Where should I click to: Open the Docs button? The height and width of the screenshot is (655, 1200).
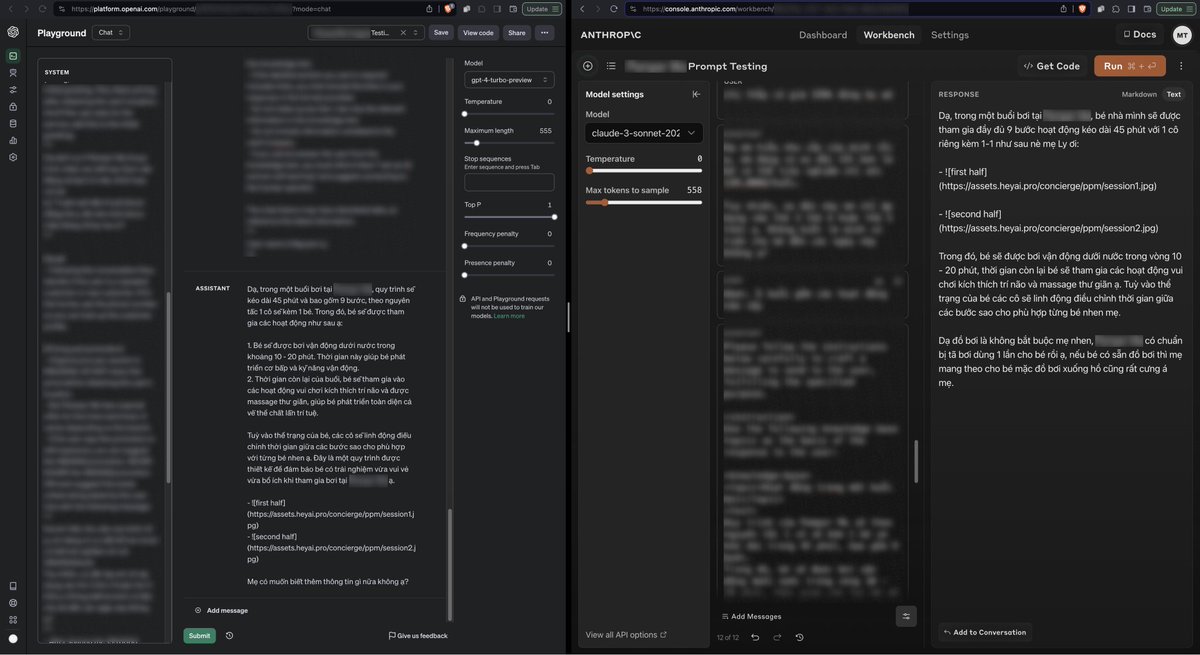1138,34
